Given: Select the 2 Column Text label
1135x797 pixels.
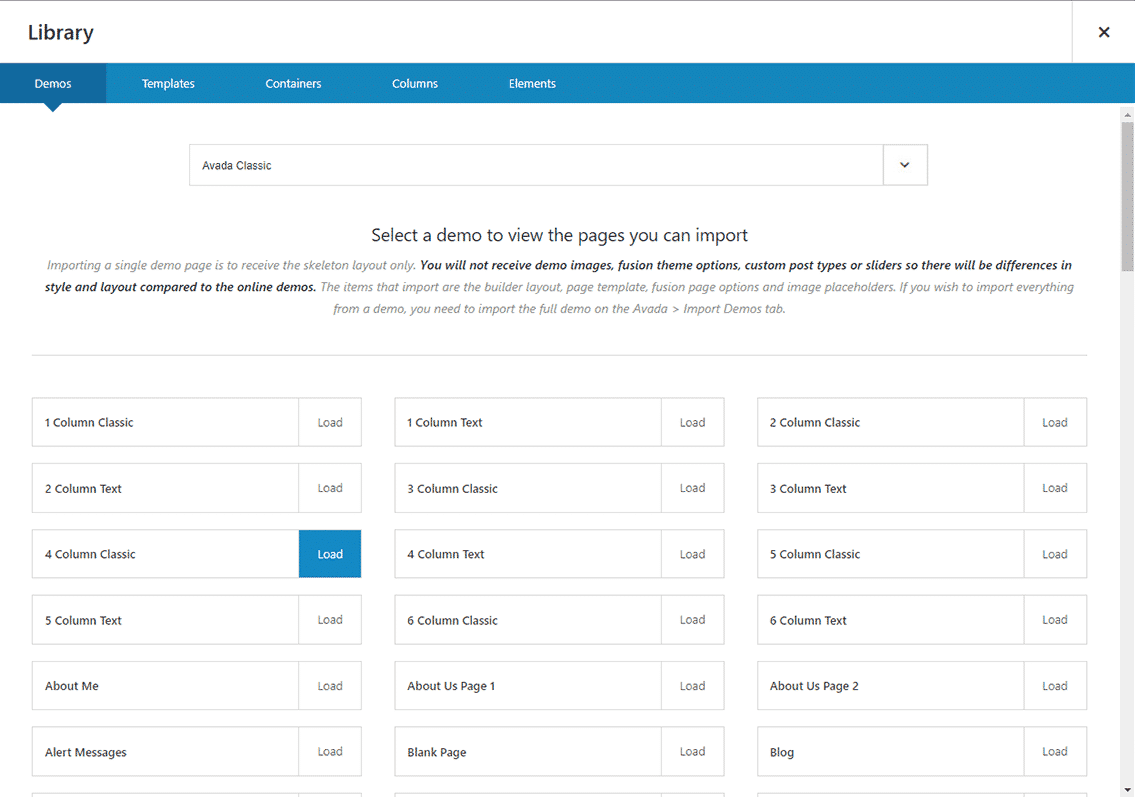Looking at the screenshot, I should pos(83,489).
